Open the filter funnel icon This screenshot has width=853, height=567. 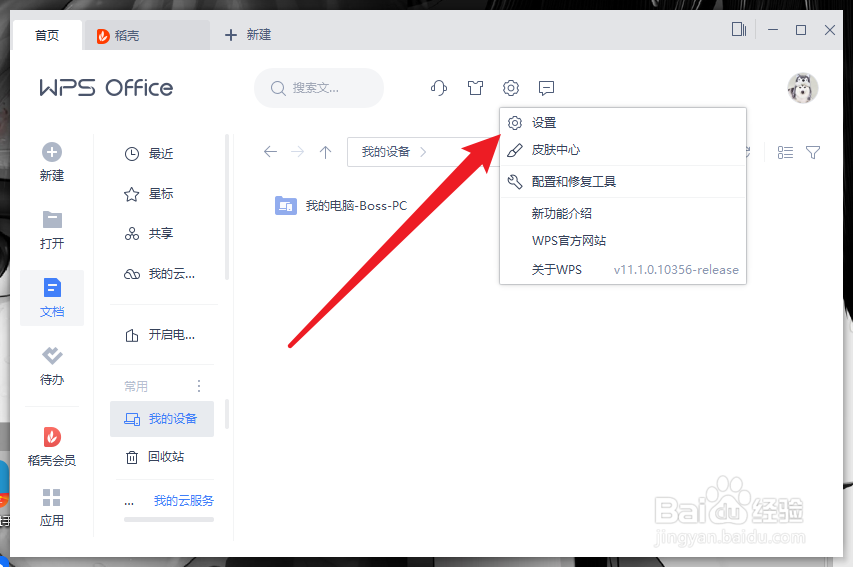pyautogui.click(x=813, y=152)
